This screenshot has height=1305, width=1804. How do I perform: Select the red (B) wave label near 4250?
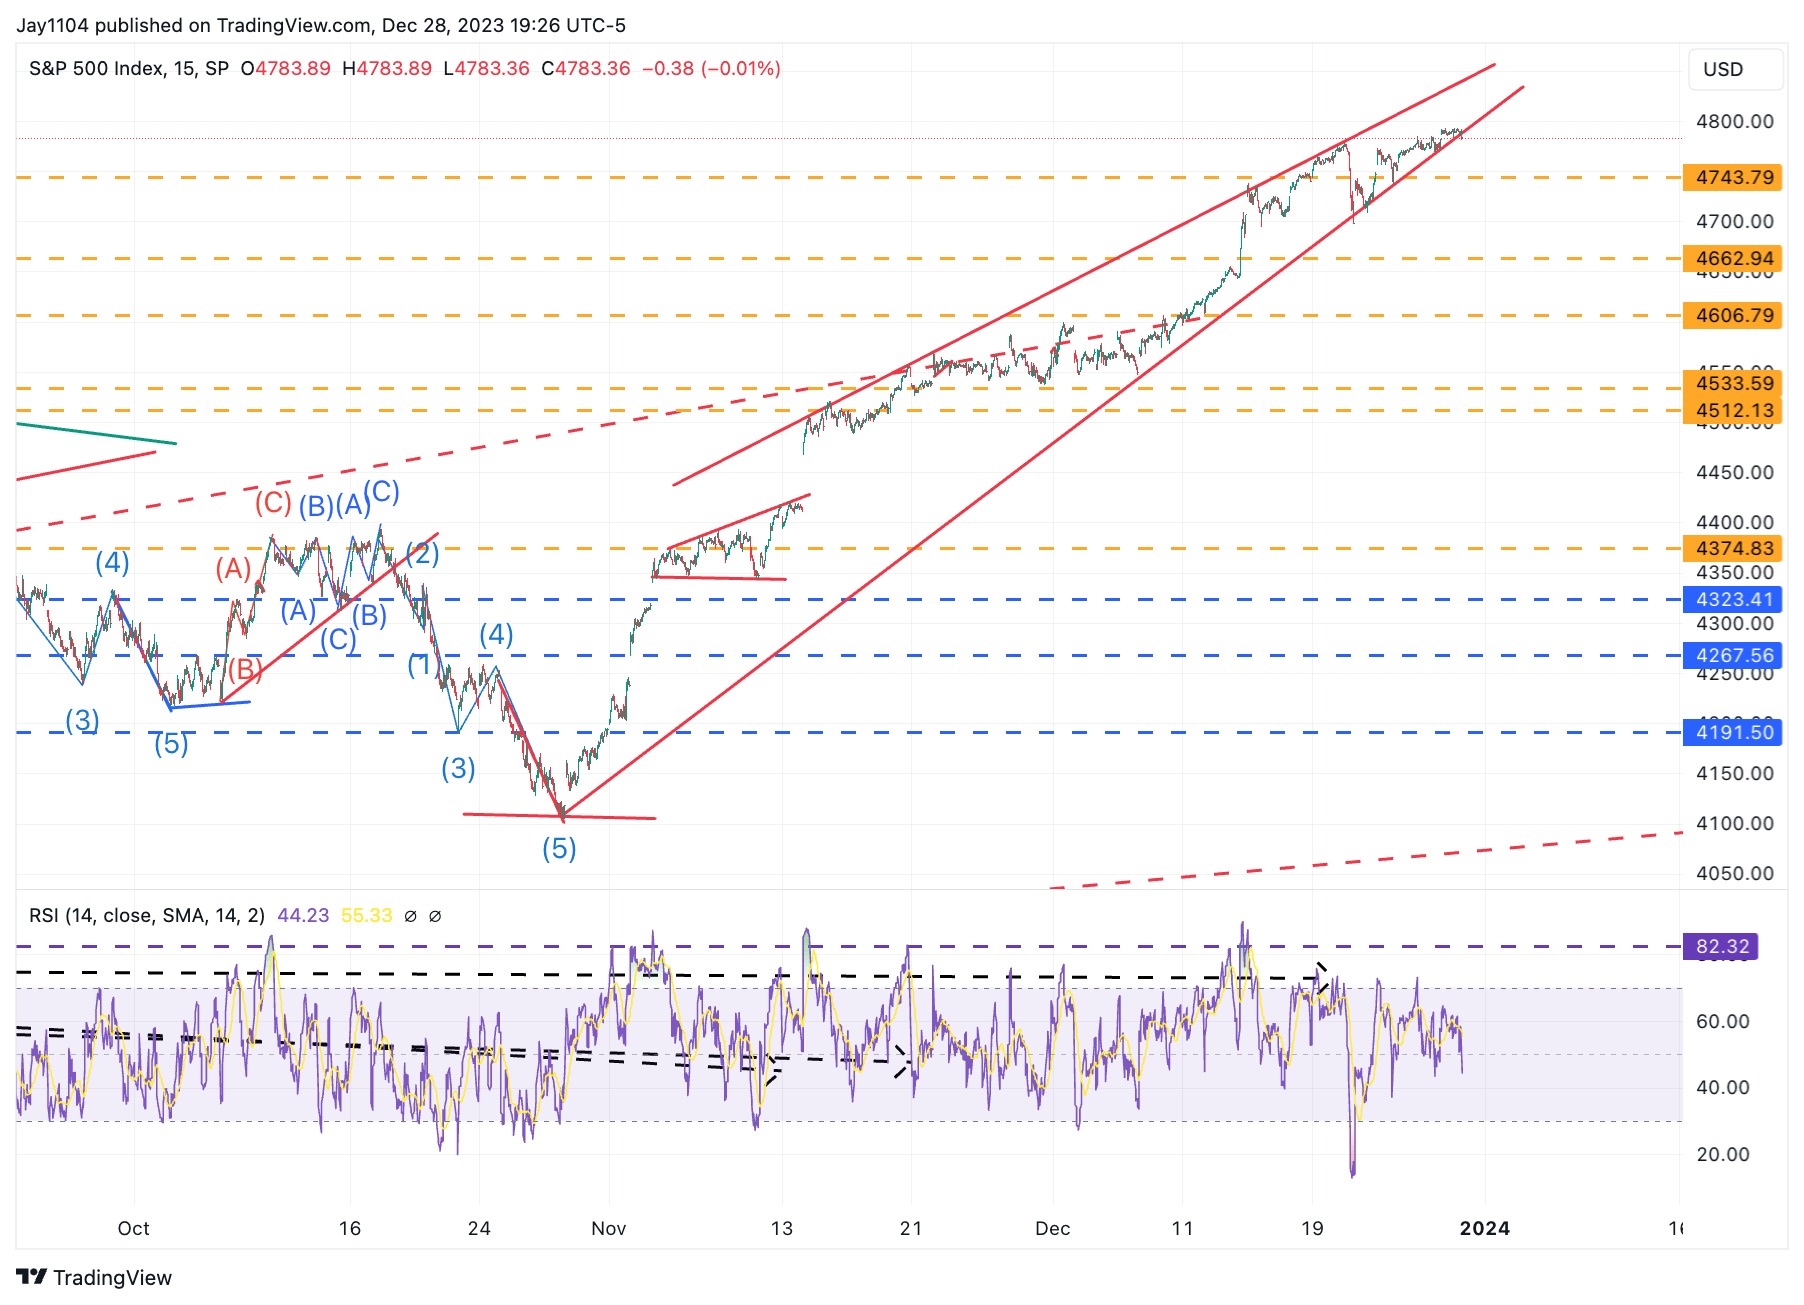tap(244, 669)
